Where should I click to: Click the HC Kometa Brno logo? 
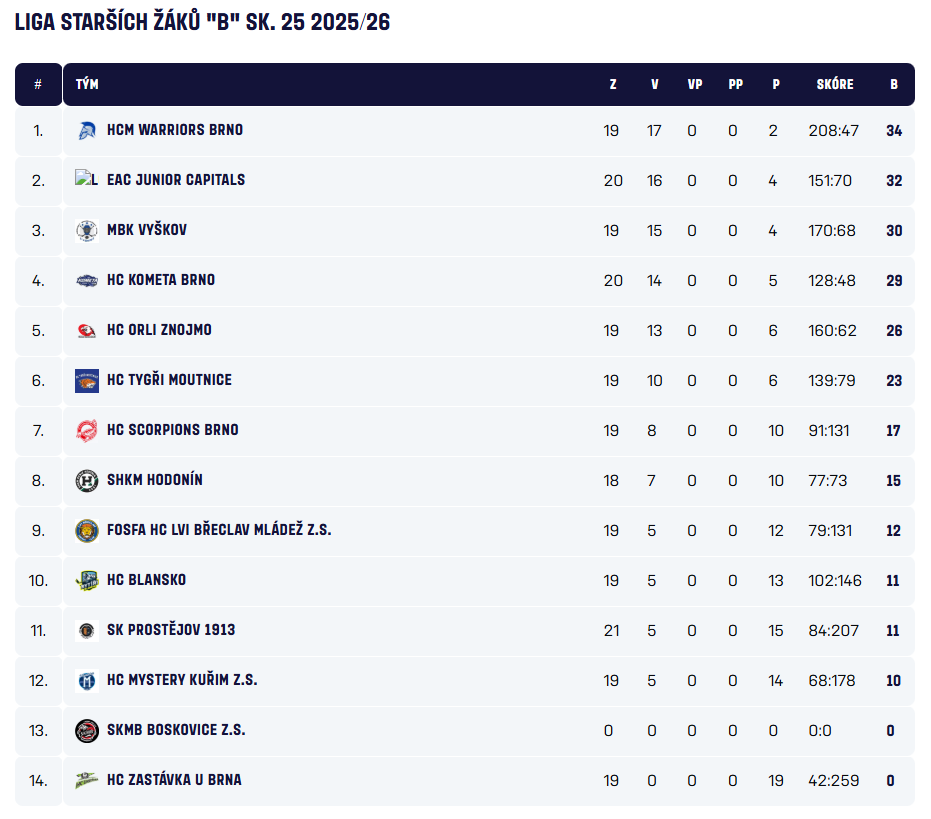[87, 280]
